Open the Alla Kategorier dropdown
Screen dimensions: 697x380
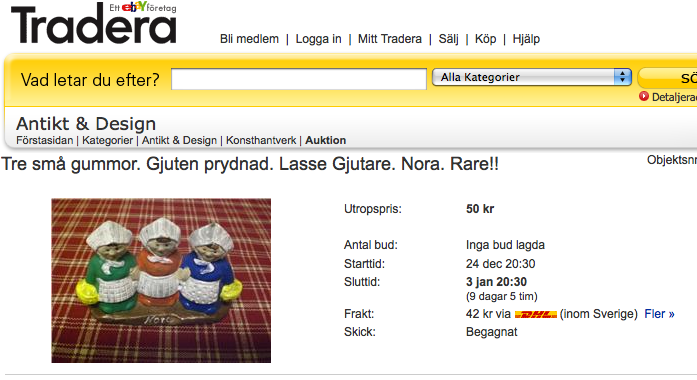(x=532, y=77)
